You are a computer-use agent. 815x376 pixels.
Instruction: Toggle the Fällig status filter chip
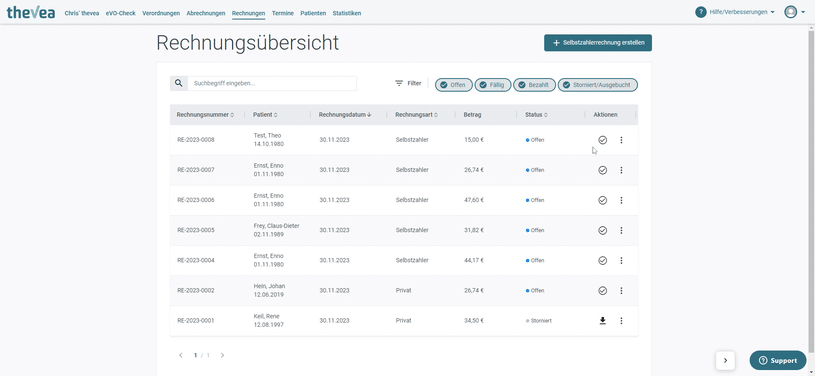(493, 85)
